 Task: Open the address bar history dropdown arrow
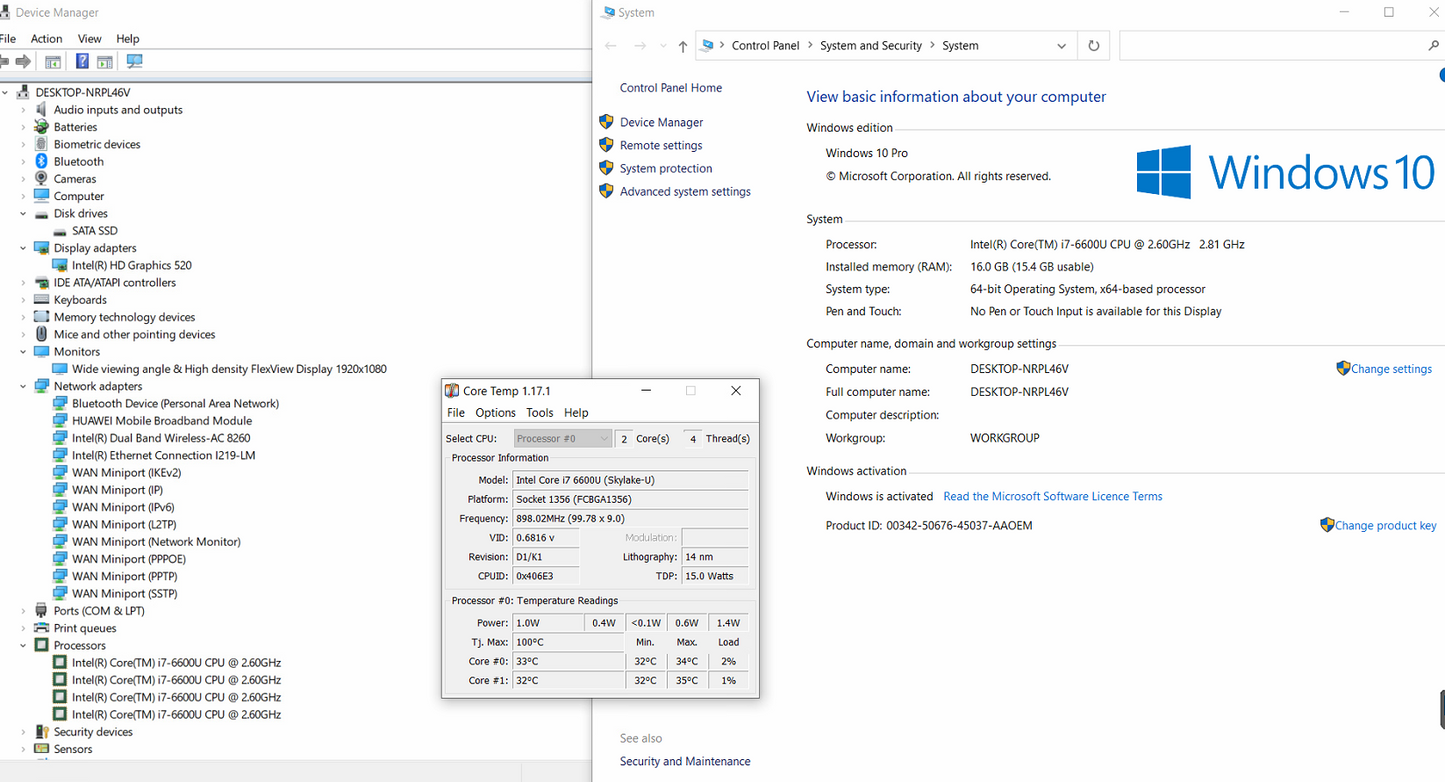click(x=1061, y=46)
